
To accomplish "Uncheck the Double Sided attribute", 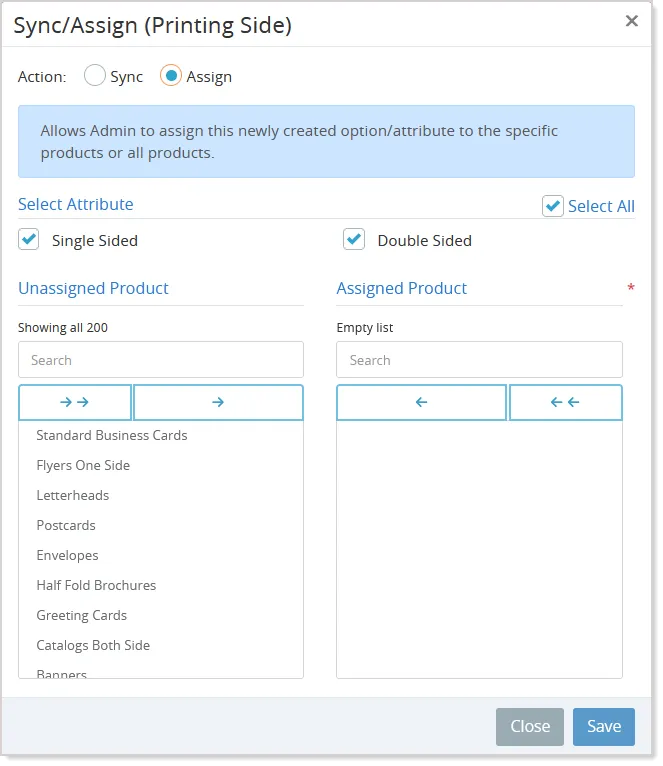I will pyautogui.click(x=354, y=239).
